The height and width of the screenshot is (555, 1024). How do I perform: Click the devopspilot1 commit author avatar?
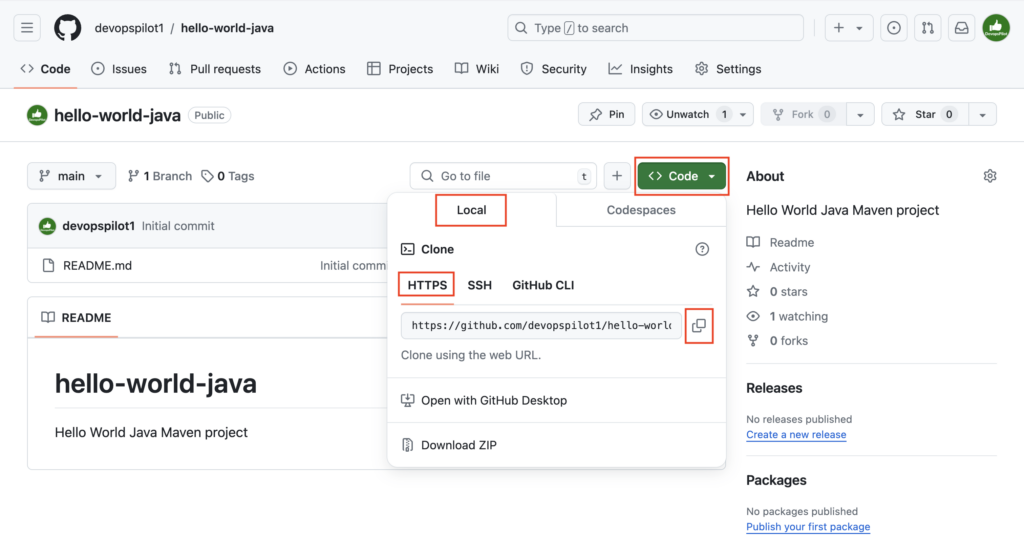tap(47, 226)
